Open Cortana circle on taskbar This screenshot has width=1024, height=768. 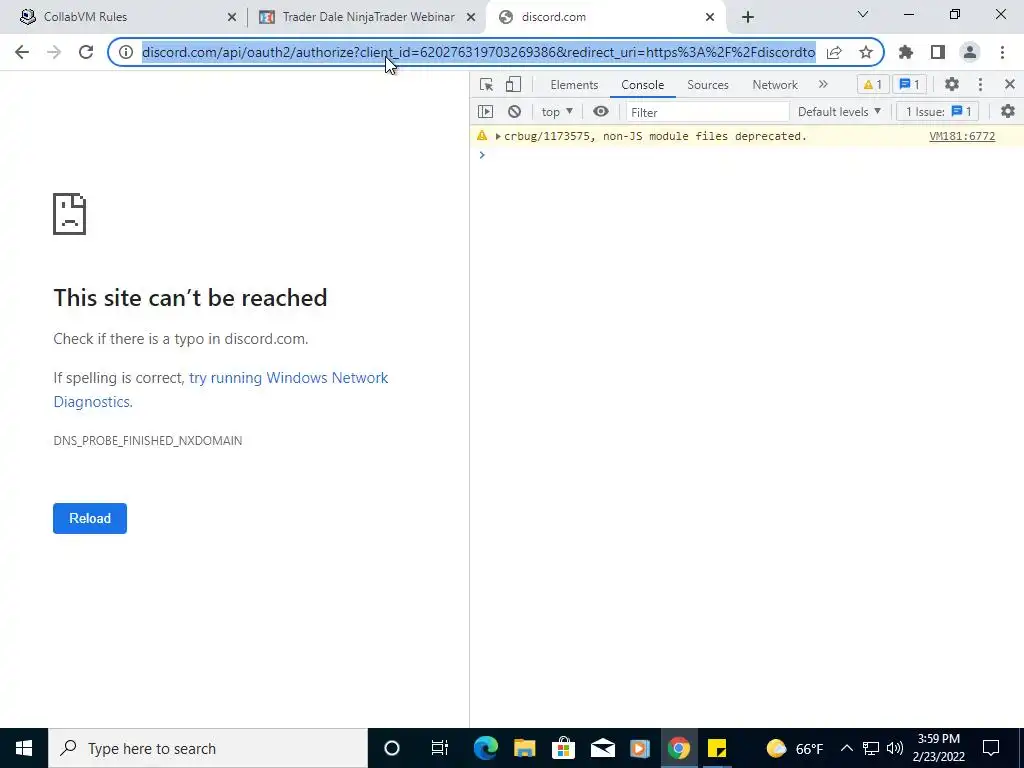[x=392, y=748]
